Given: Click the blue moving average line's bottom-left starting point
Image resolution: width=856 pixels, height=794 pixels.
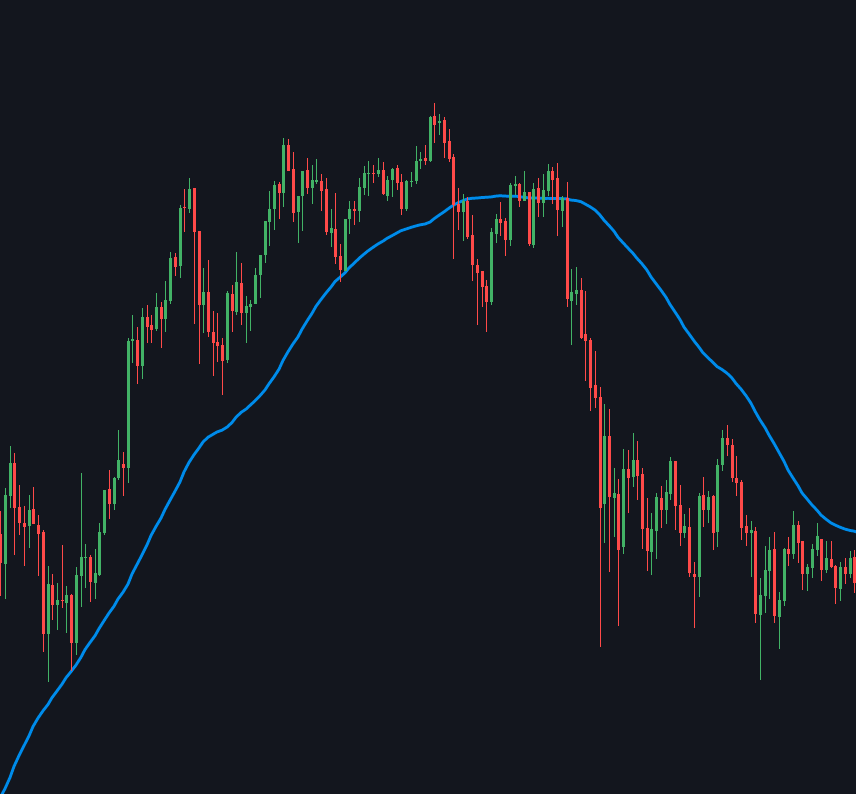Looking at the screenshot, I should point(3,790).
